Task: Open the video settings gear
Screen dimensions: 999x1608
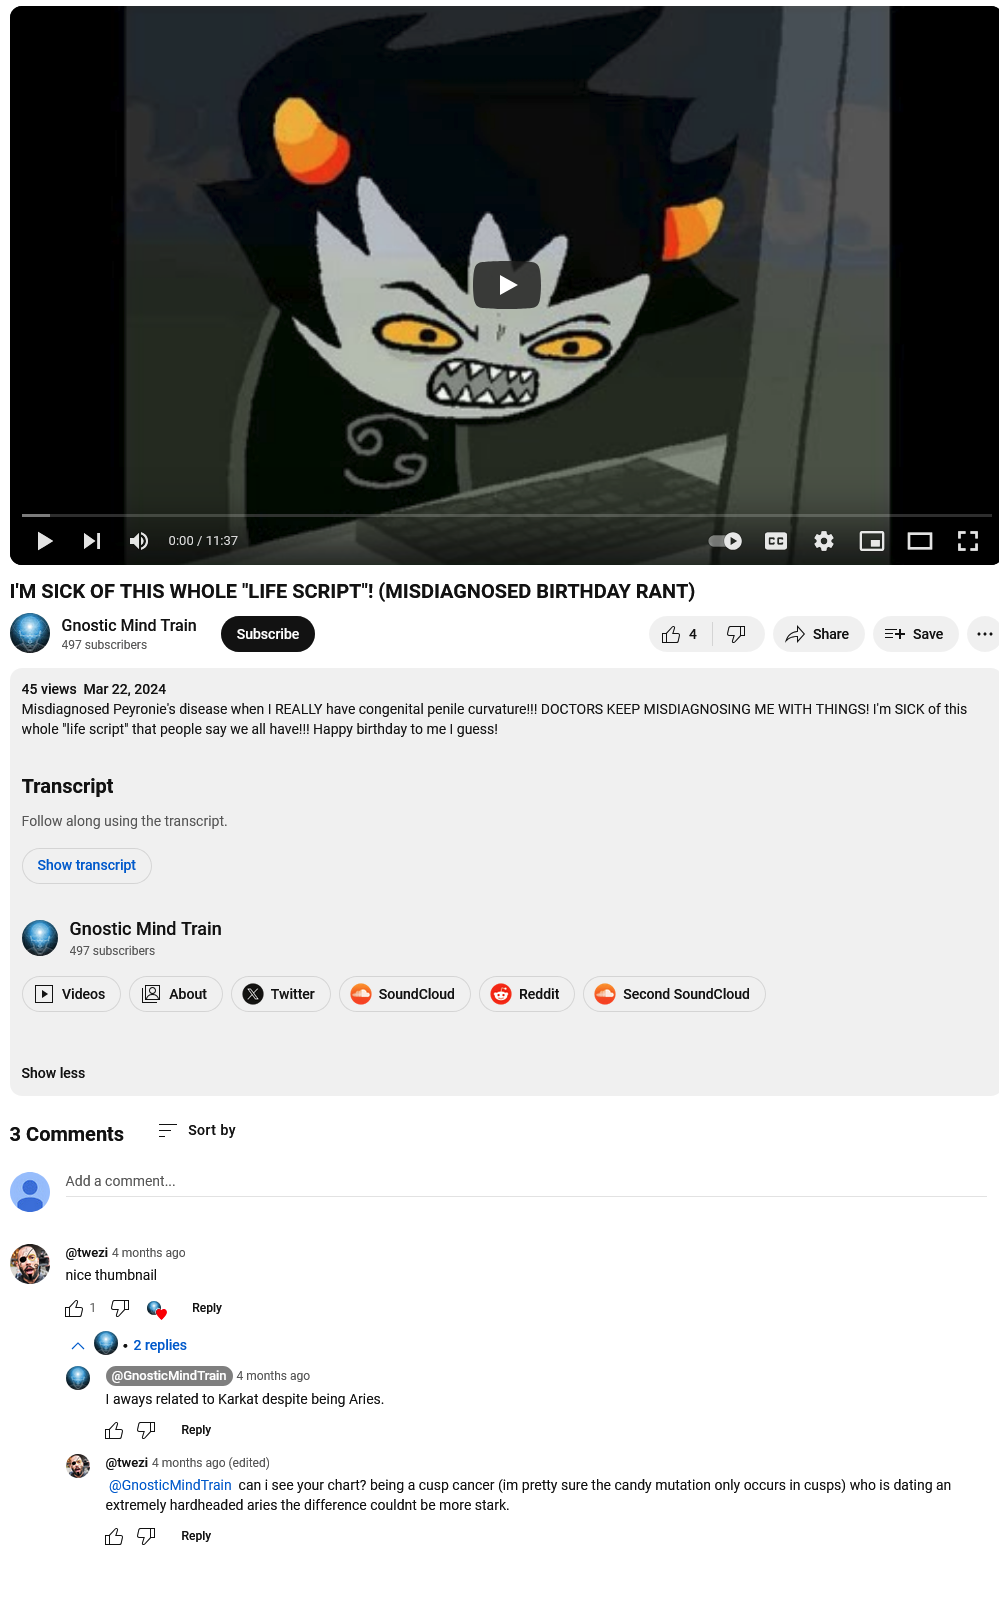Action: [824, 541]
